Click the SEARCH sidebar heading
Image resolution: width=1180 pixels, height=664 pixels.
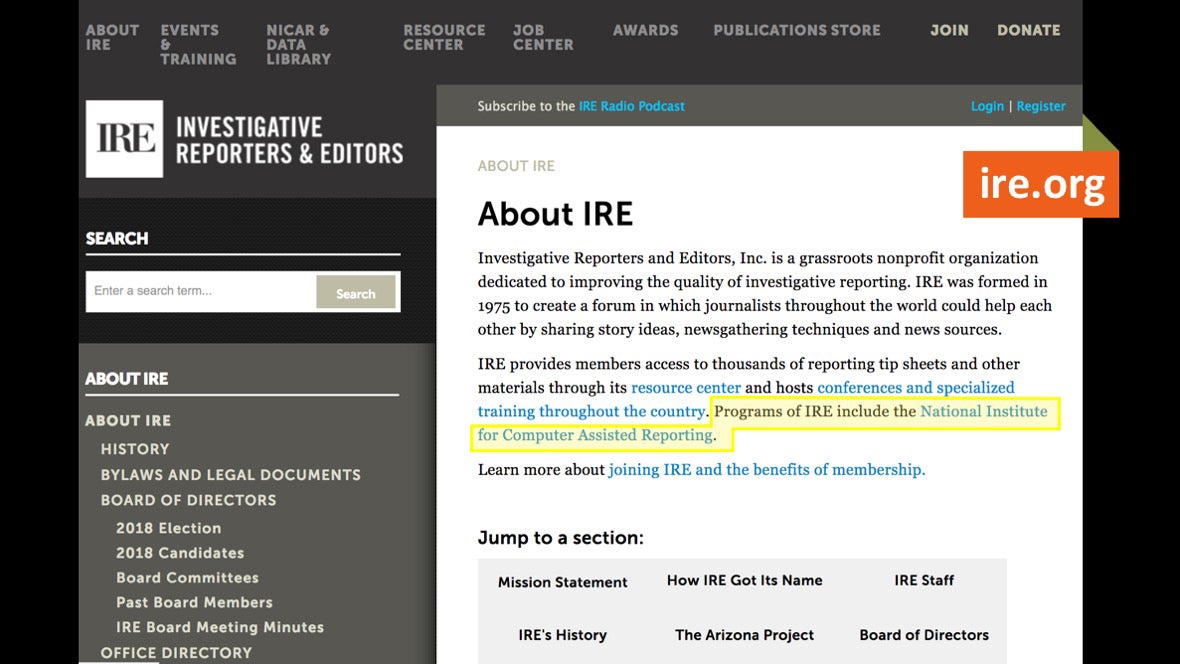[117, 239]
